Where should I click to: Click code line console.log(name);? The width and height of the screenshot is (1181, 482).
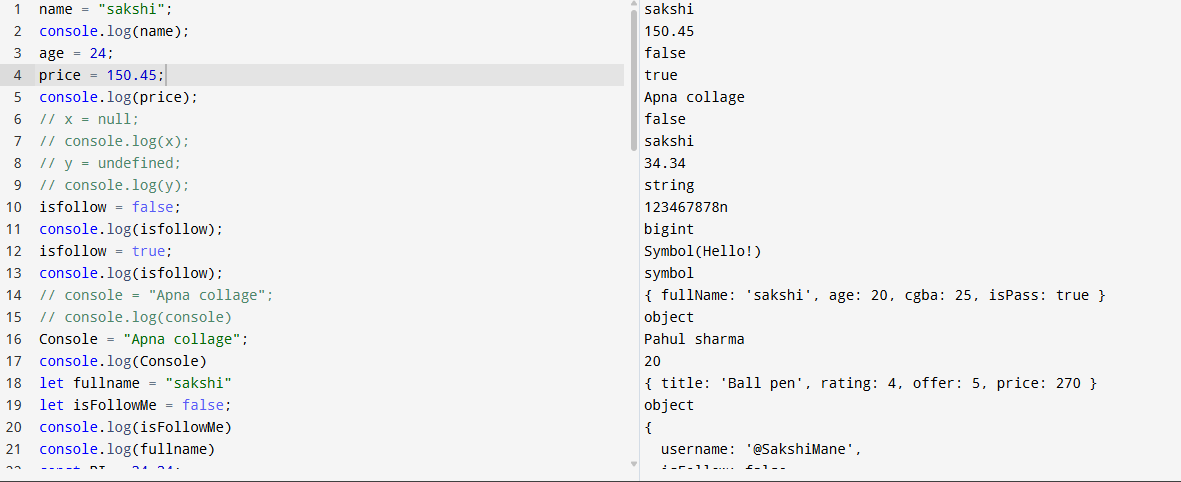(114, 32)
